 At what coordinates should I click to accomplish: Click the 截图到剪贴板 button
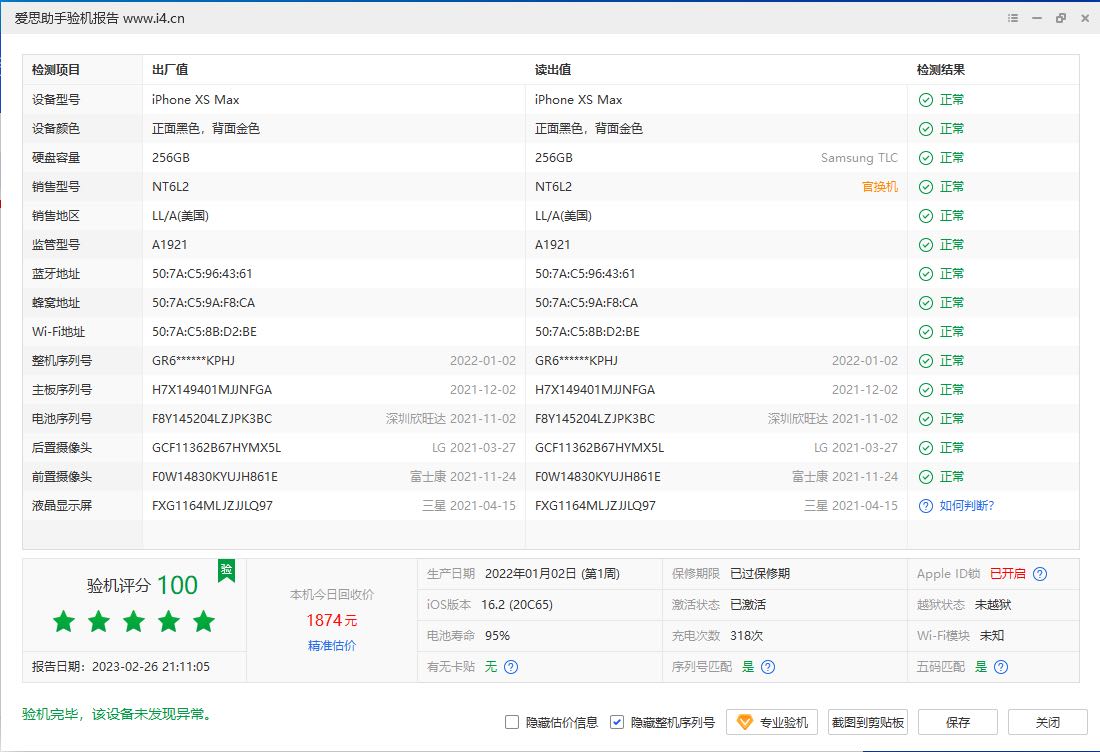pyautogui.click(x=868, y=722)
